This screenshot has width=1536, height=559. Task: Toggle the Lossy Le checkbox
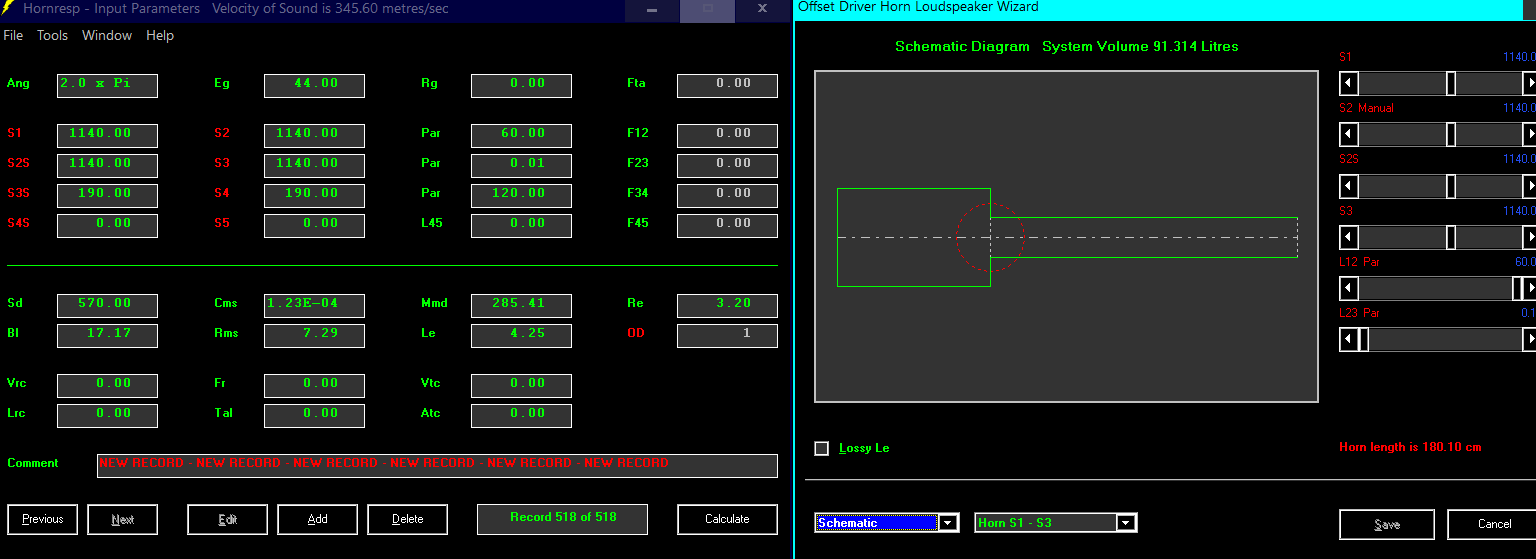pos(822,448)
